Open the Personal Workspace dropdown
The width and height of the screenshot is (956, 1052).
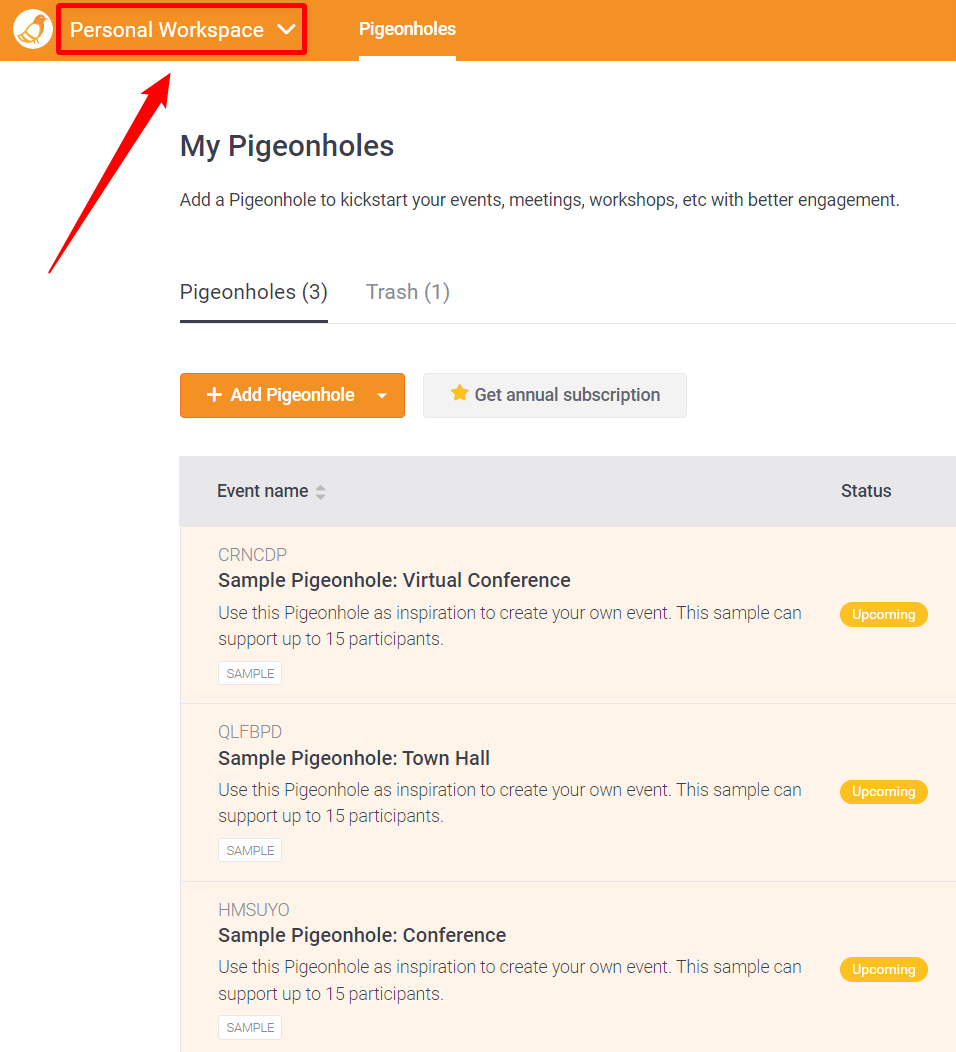pos(182,30)
